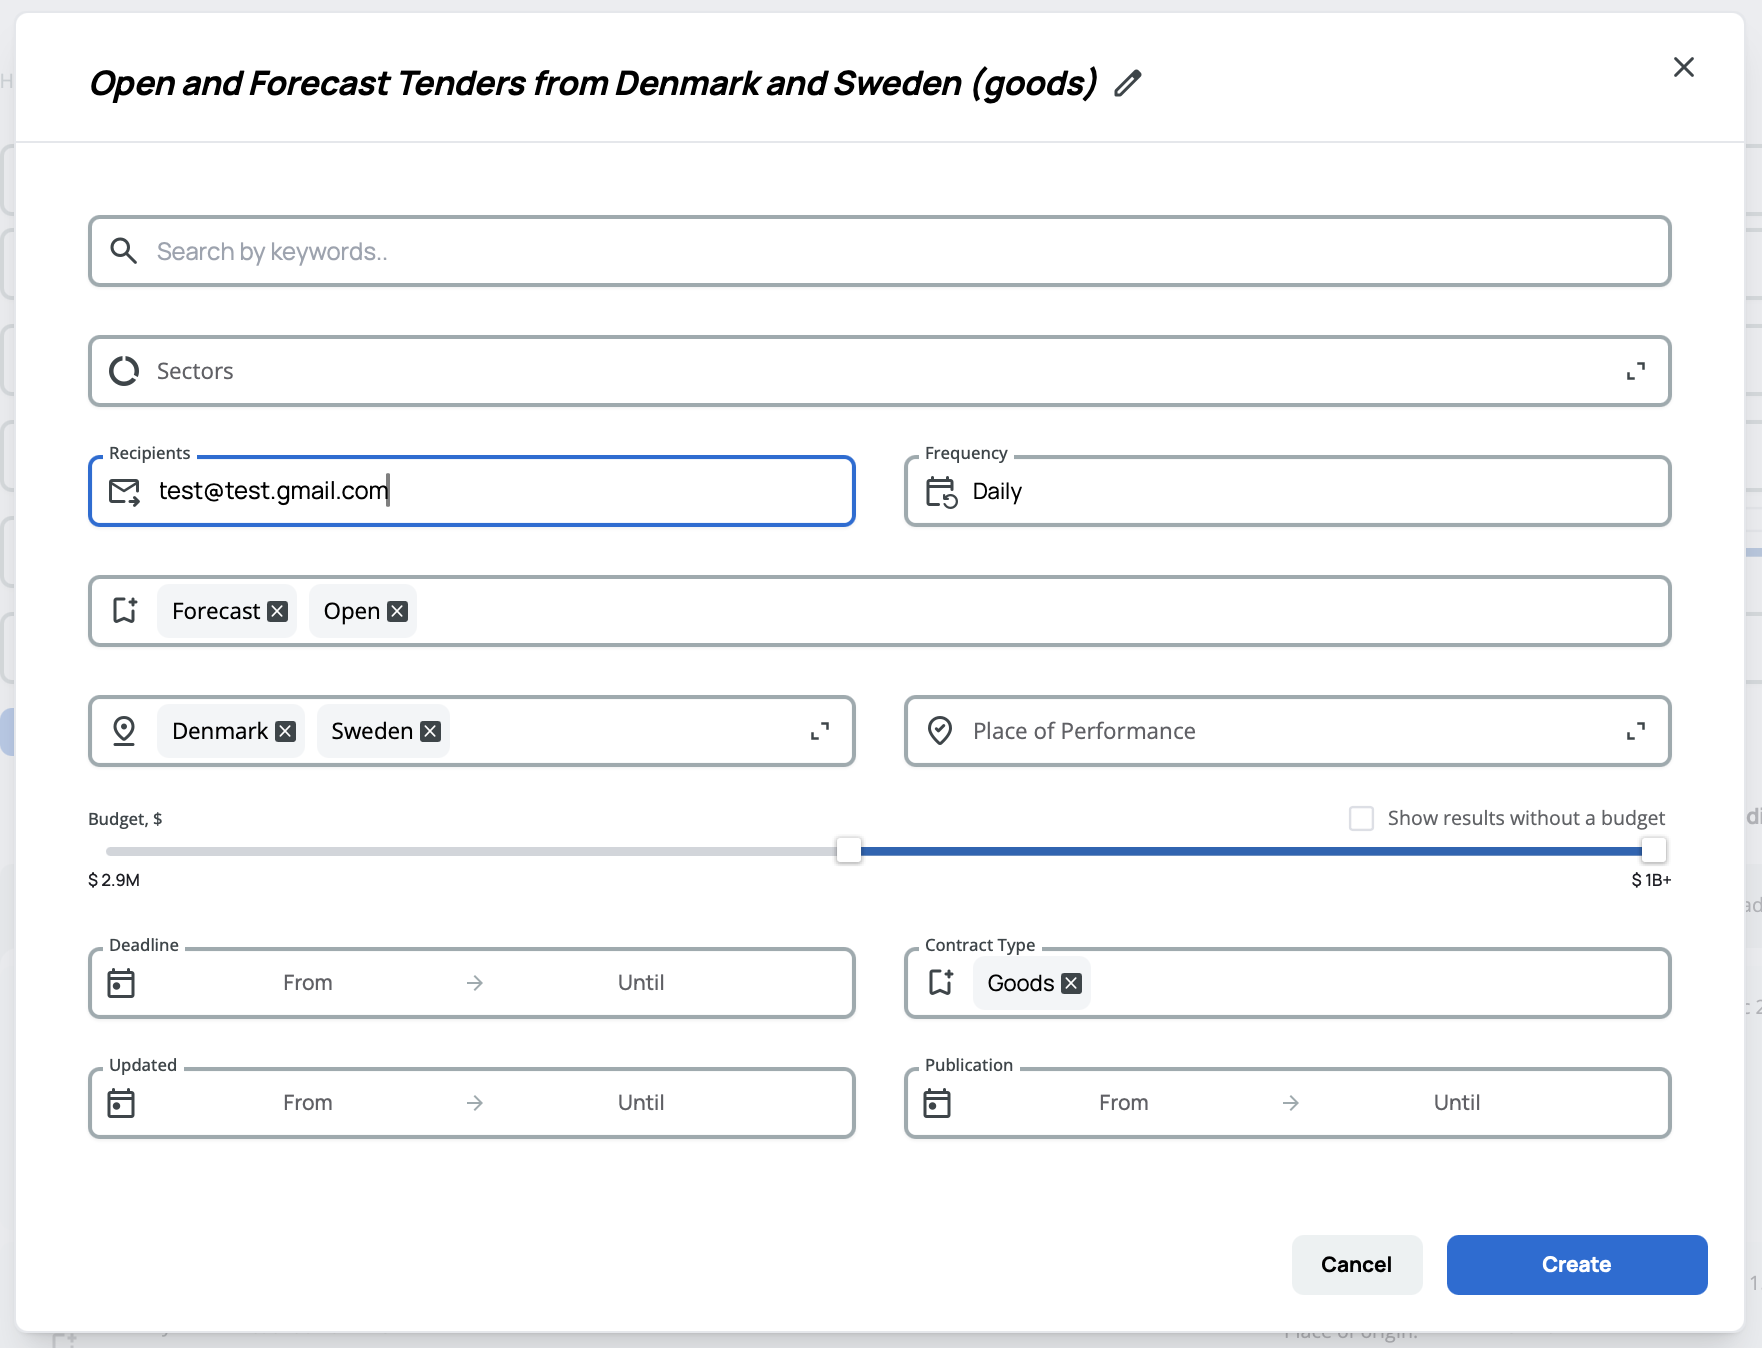
Task: Click the budget minimum slider handle
Action: [848, 850]
